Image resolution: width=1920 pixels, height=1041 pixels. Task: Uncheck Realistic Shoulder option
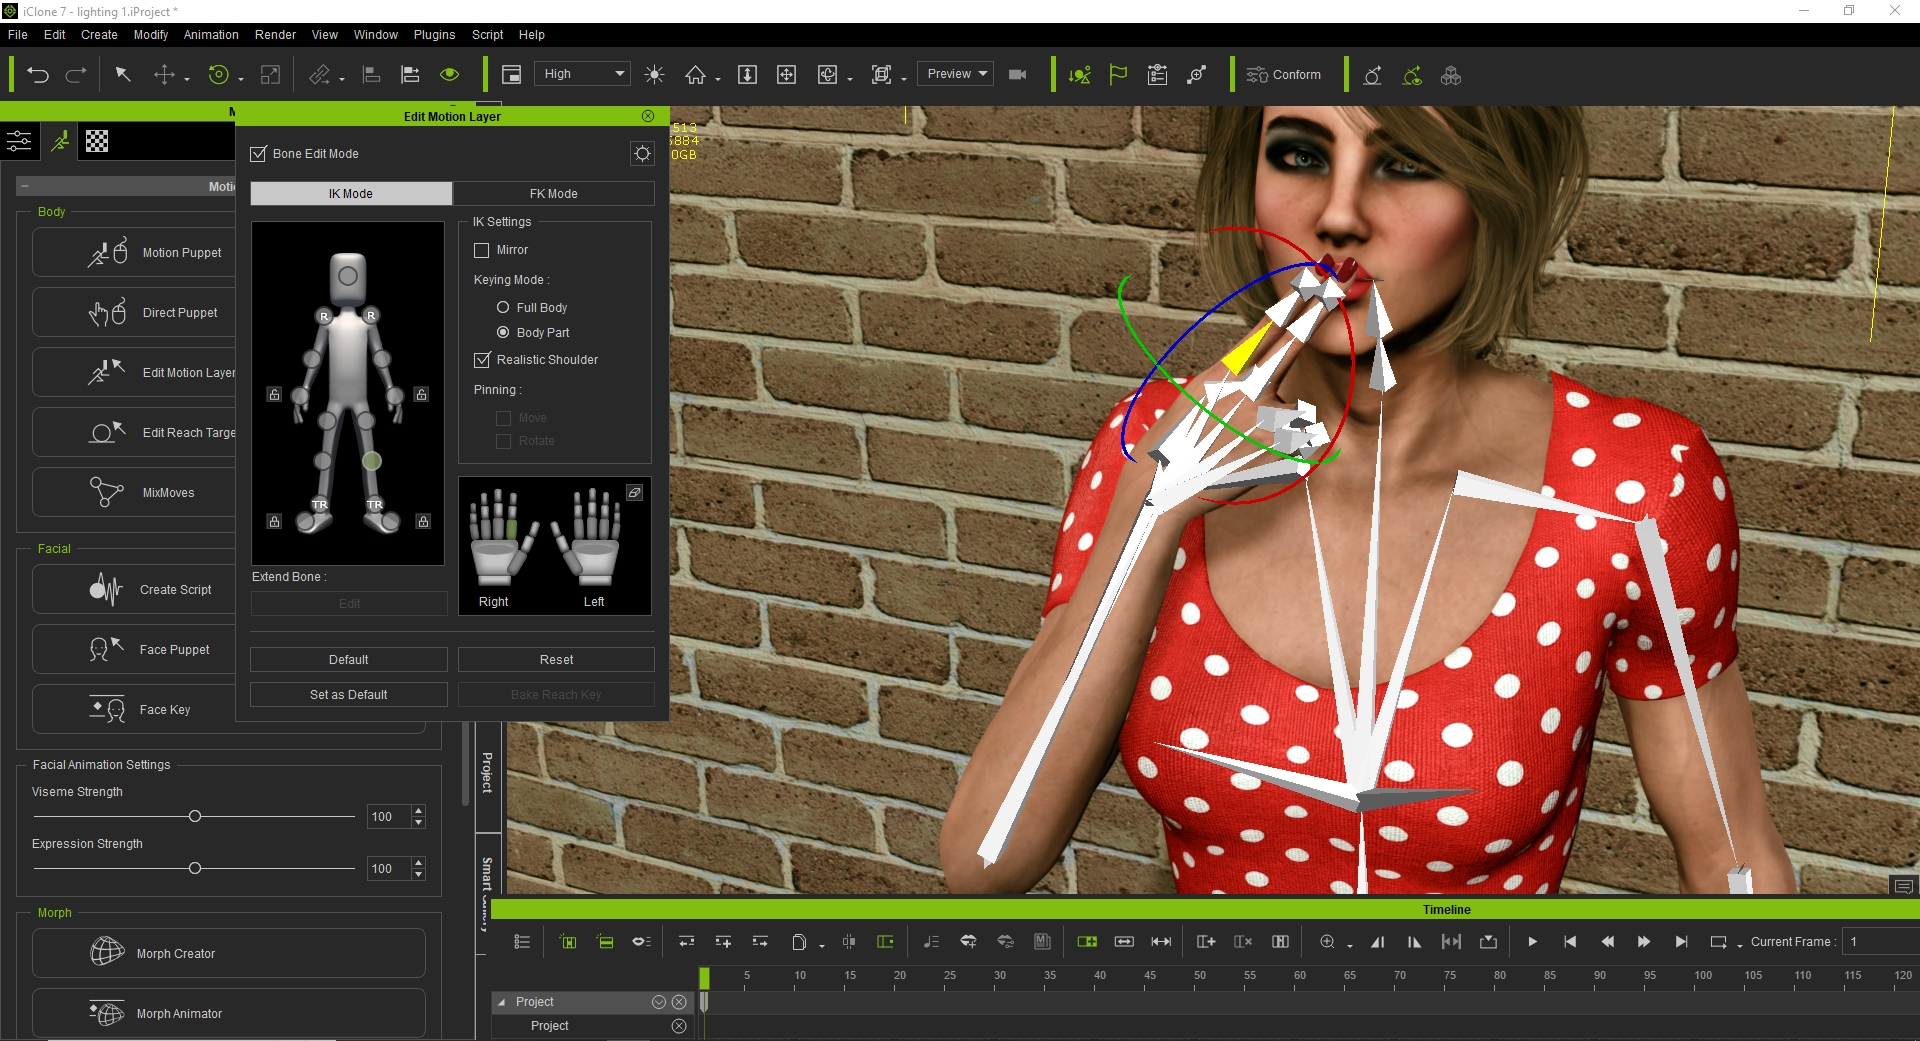pos(482,359)
